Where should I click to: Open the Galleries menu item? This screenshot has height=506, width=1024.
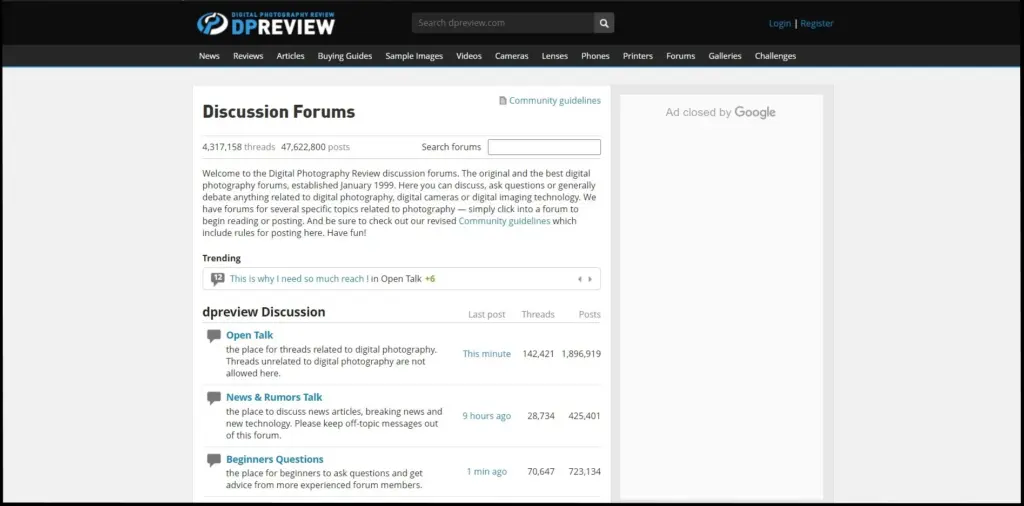click(x=725, y=56)
